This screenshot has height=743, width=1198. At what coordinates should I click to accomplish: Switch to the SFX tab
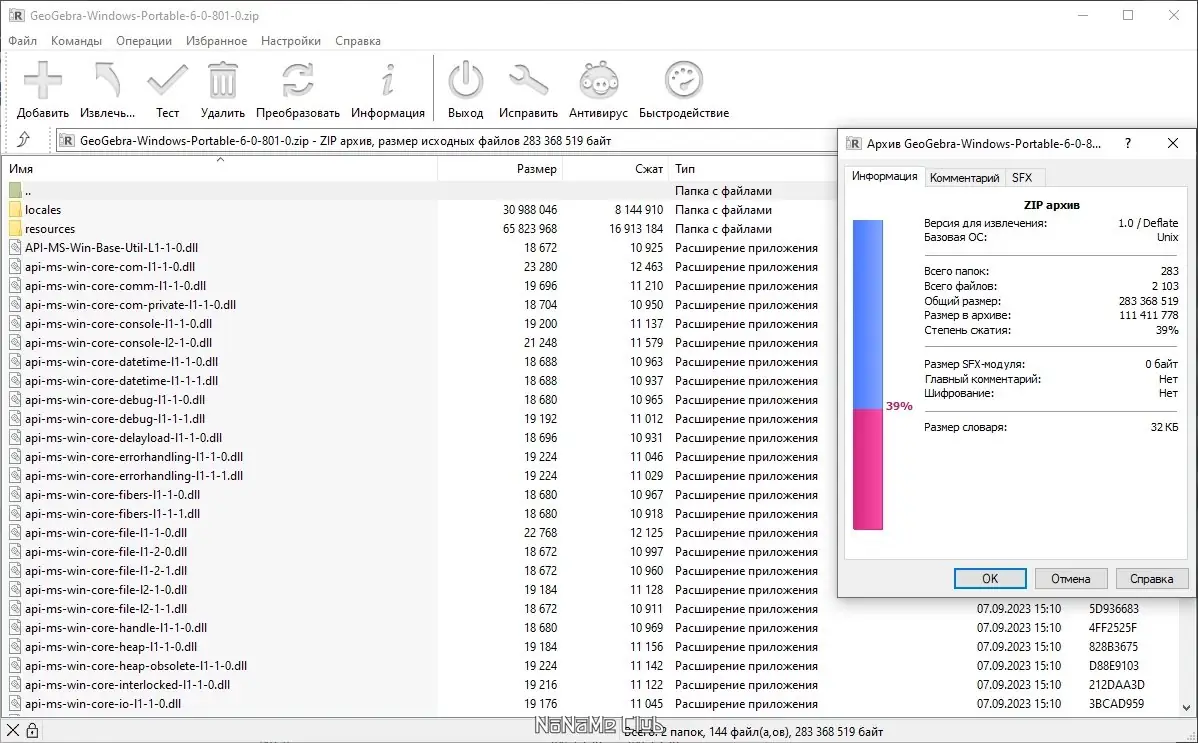click(x=1023, y=177)
